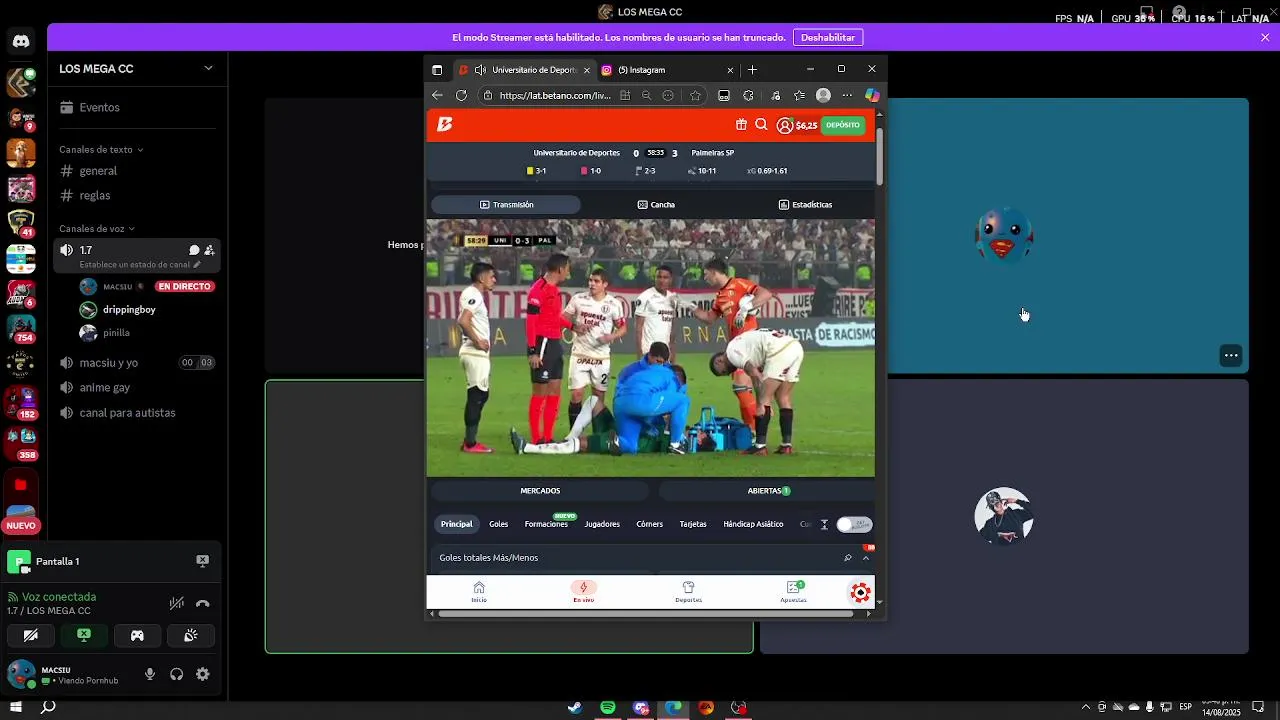This screenshot has width=1280, height=720.
Task: Toggle Betano switch beside market tabs
Action: pos(854,524)
